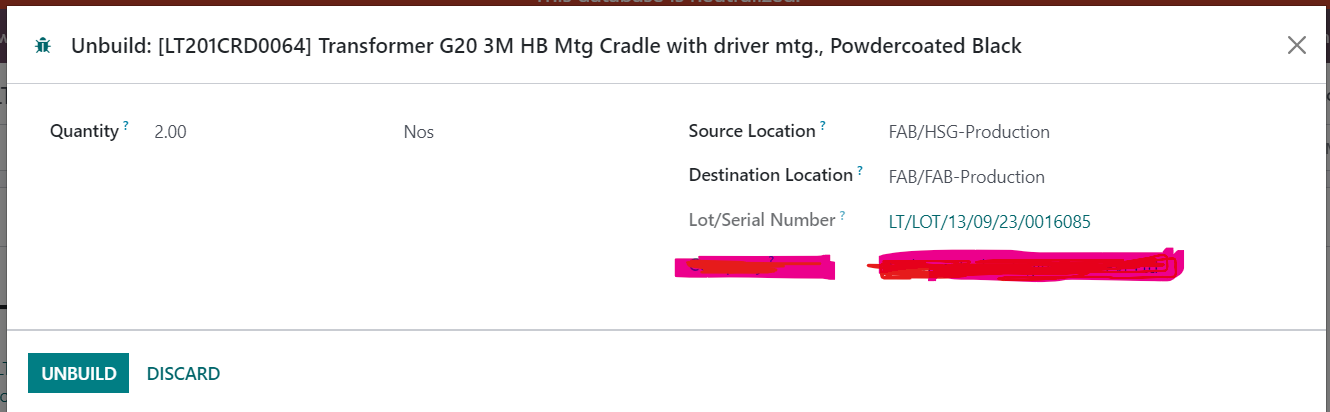
Task: Click the quantity field showing 2.00
Action: tap(170, 132)
